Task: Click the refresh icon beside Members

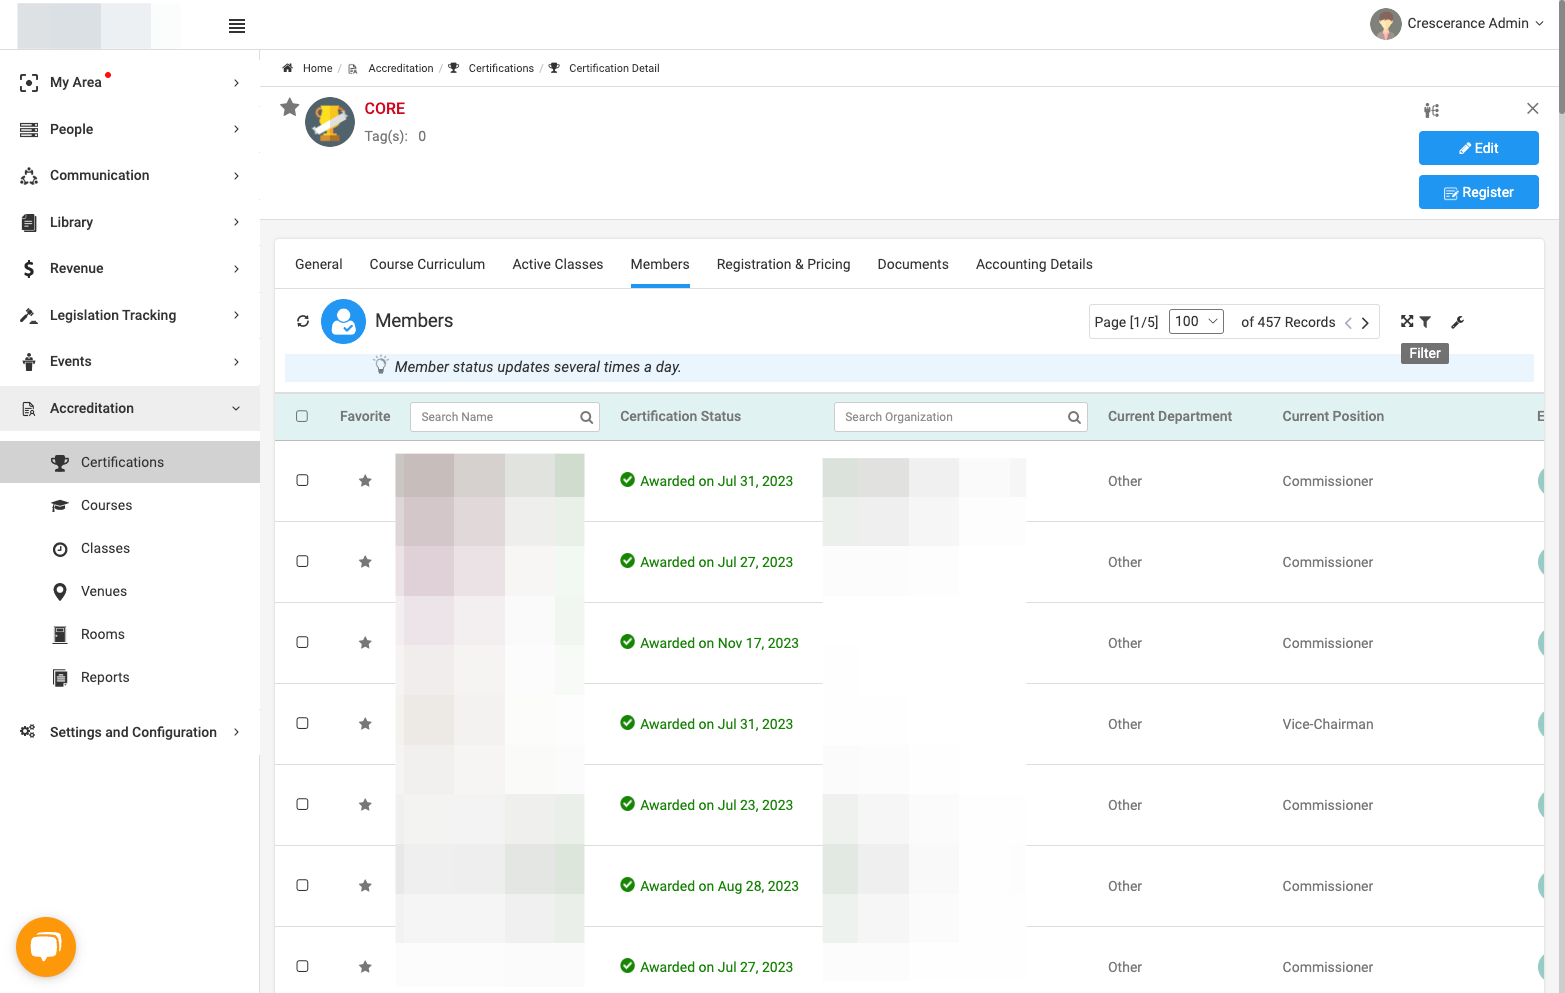Action: tap(303, 321)
